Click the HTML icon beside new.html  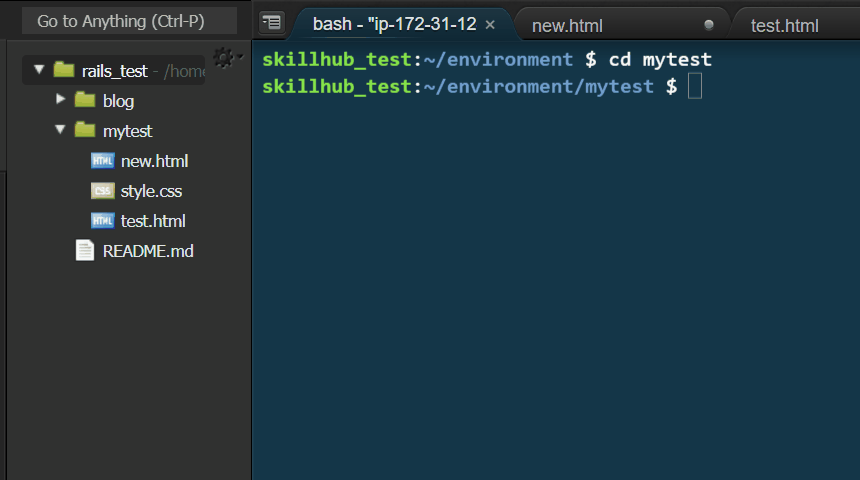point(103,160)
